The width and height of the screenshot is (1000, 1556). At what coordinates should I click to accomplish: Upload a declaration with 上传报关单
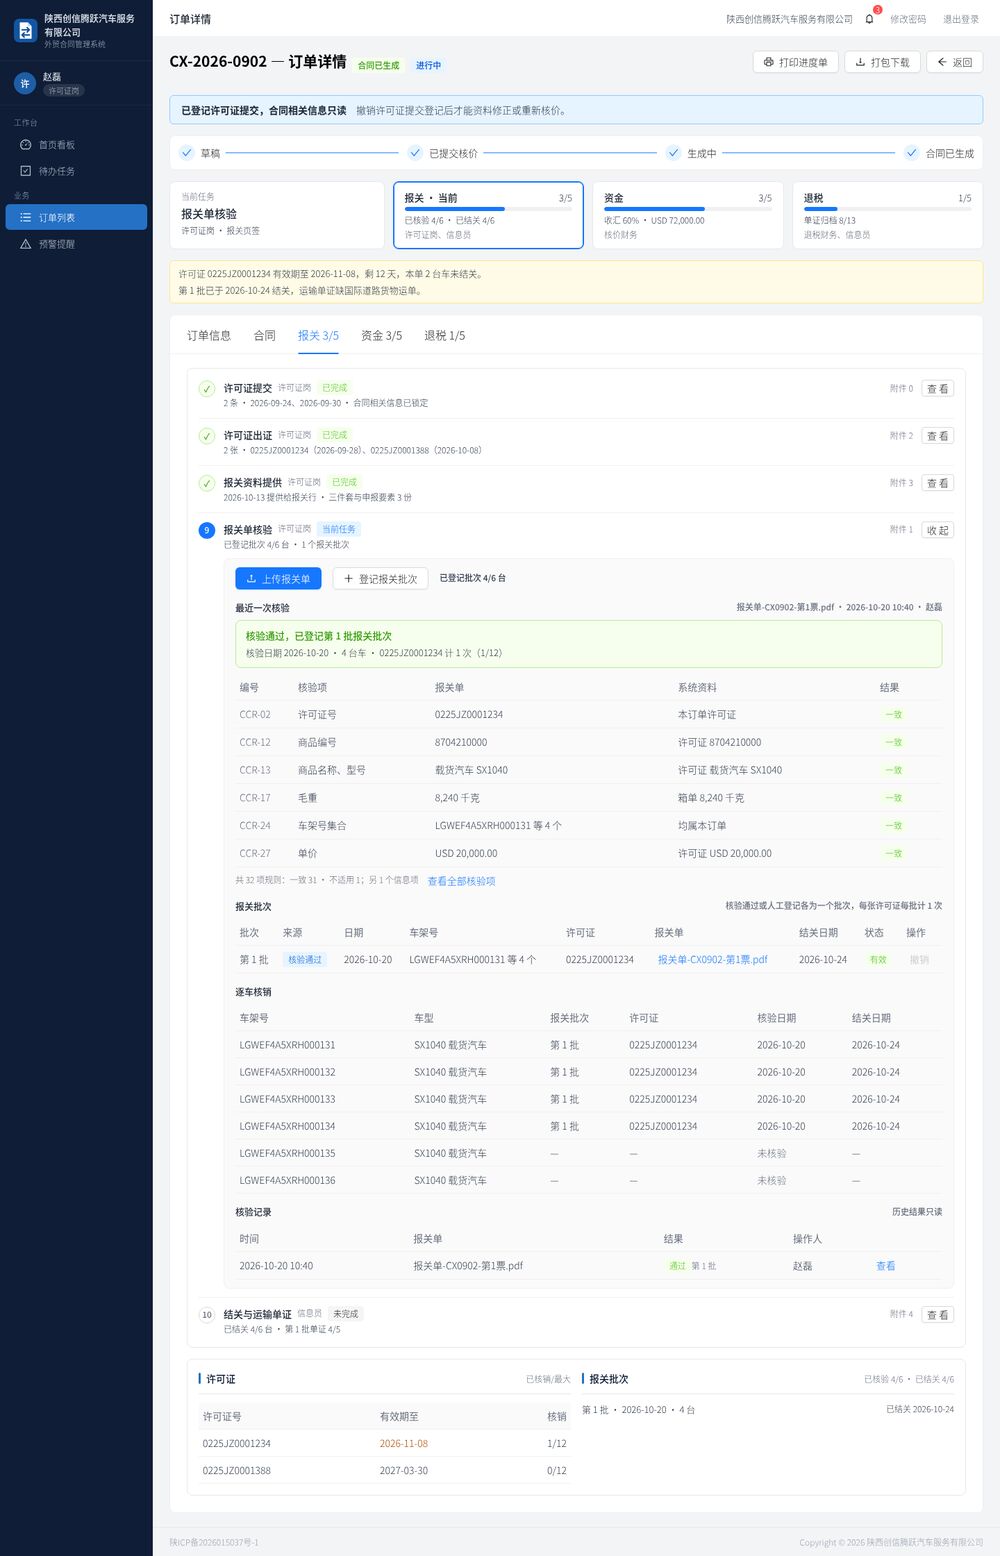coord(279,579)
